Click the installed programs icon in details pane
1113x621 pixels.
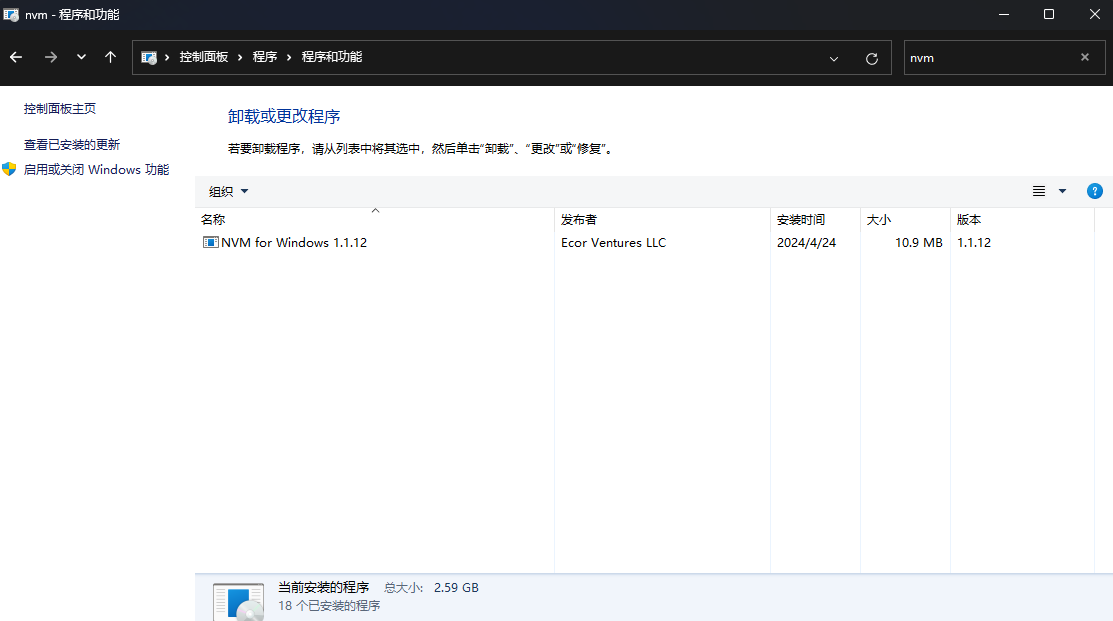tap(238, 602)
